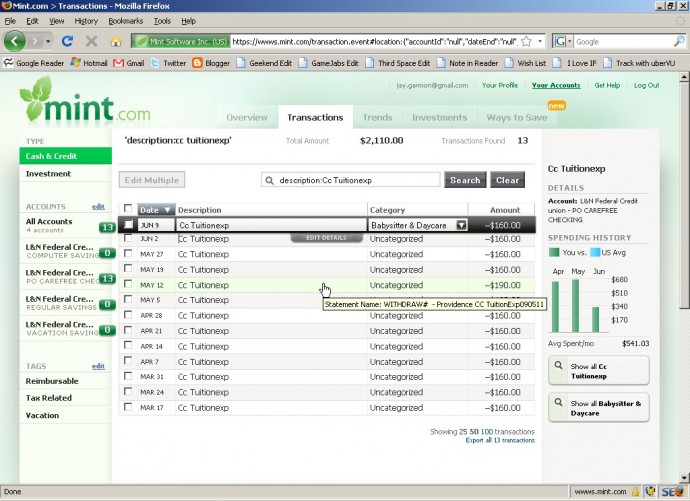Click the Stop loading X icon

coord(92,41)
